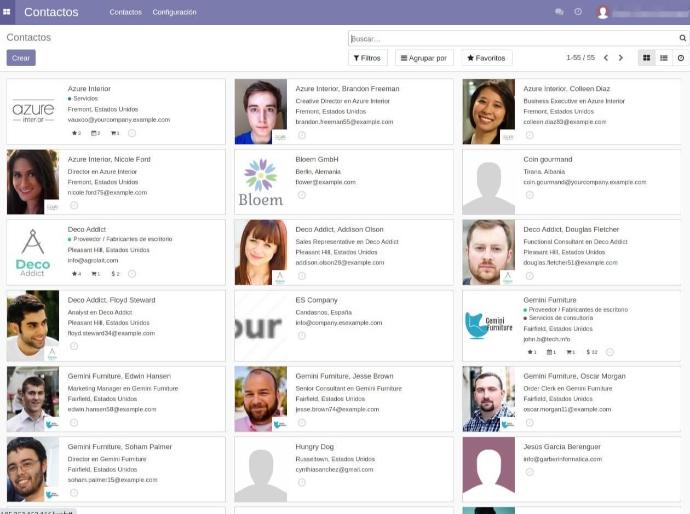Viewport: 690px width, 514px height.
Task: Click Deco Addict sales dollar icon
Action: click(x=115, y=274)
